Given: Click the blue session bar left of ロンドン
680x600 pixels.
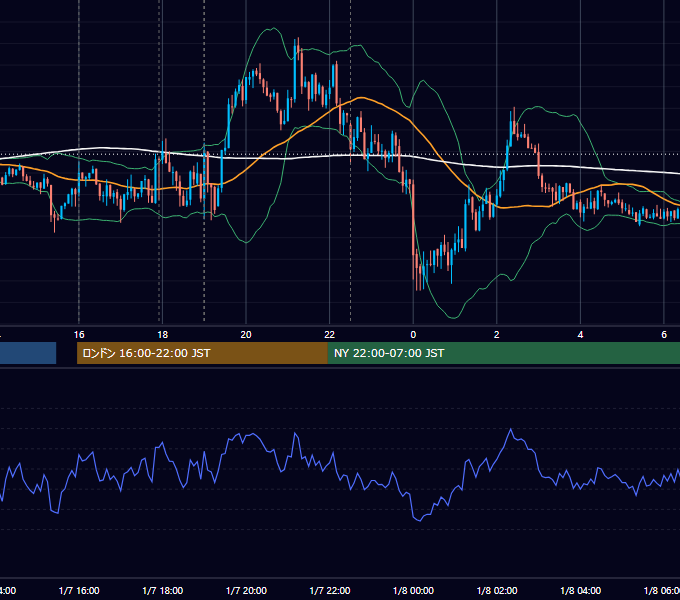Looking at the screenshot, I should pyautogui.click(x=28, y=353).
